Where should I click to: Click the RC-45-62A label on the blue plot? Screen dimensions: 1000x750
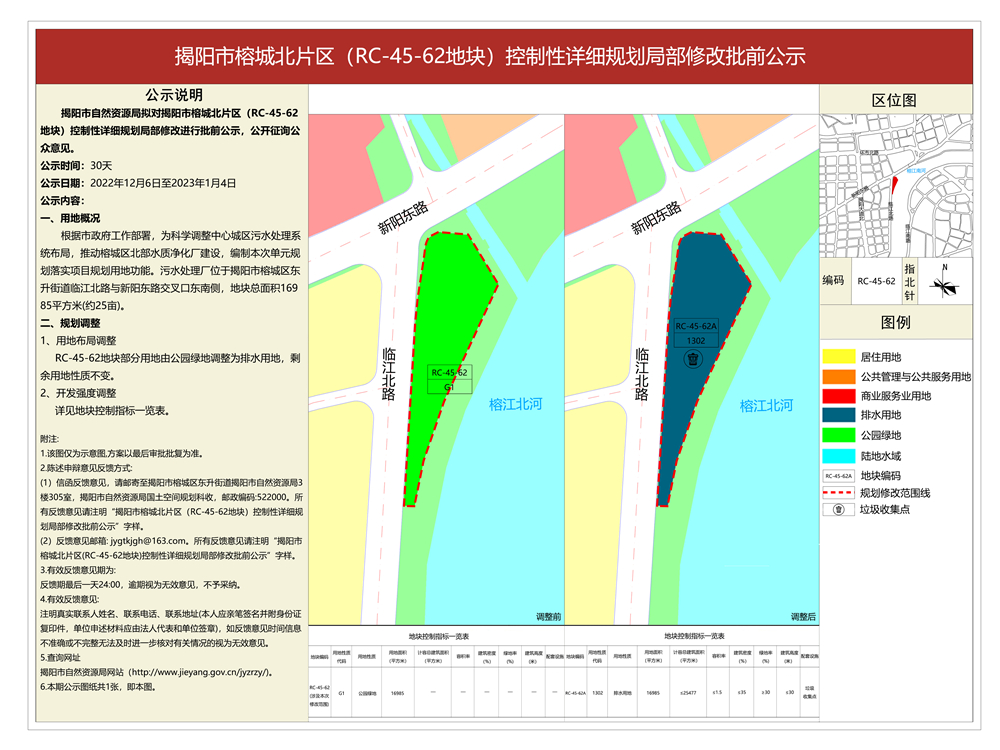[696, 326]
